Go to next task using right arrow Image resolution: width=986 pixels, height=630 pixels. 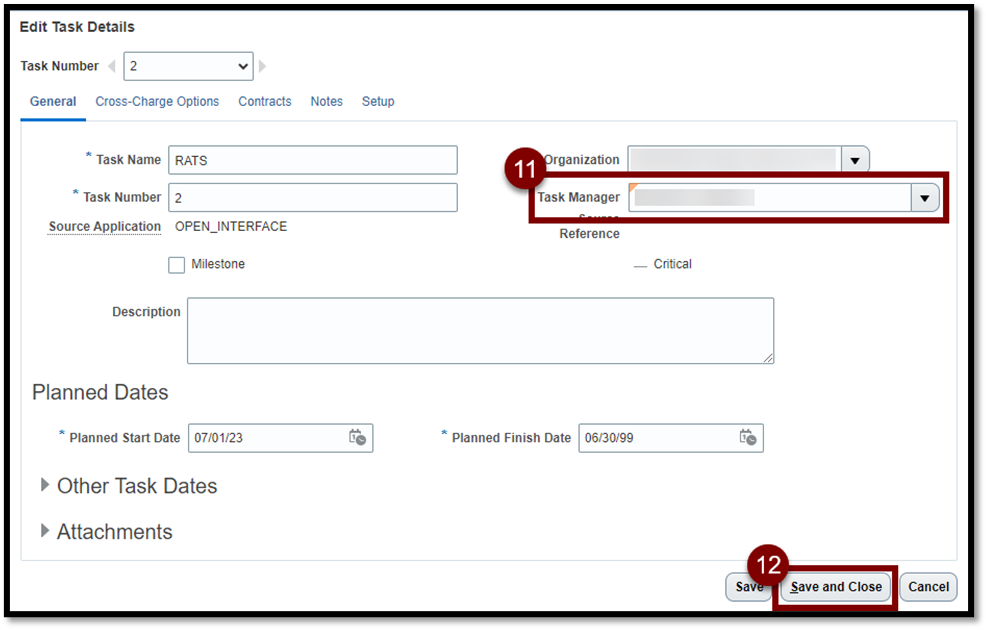263,67
